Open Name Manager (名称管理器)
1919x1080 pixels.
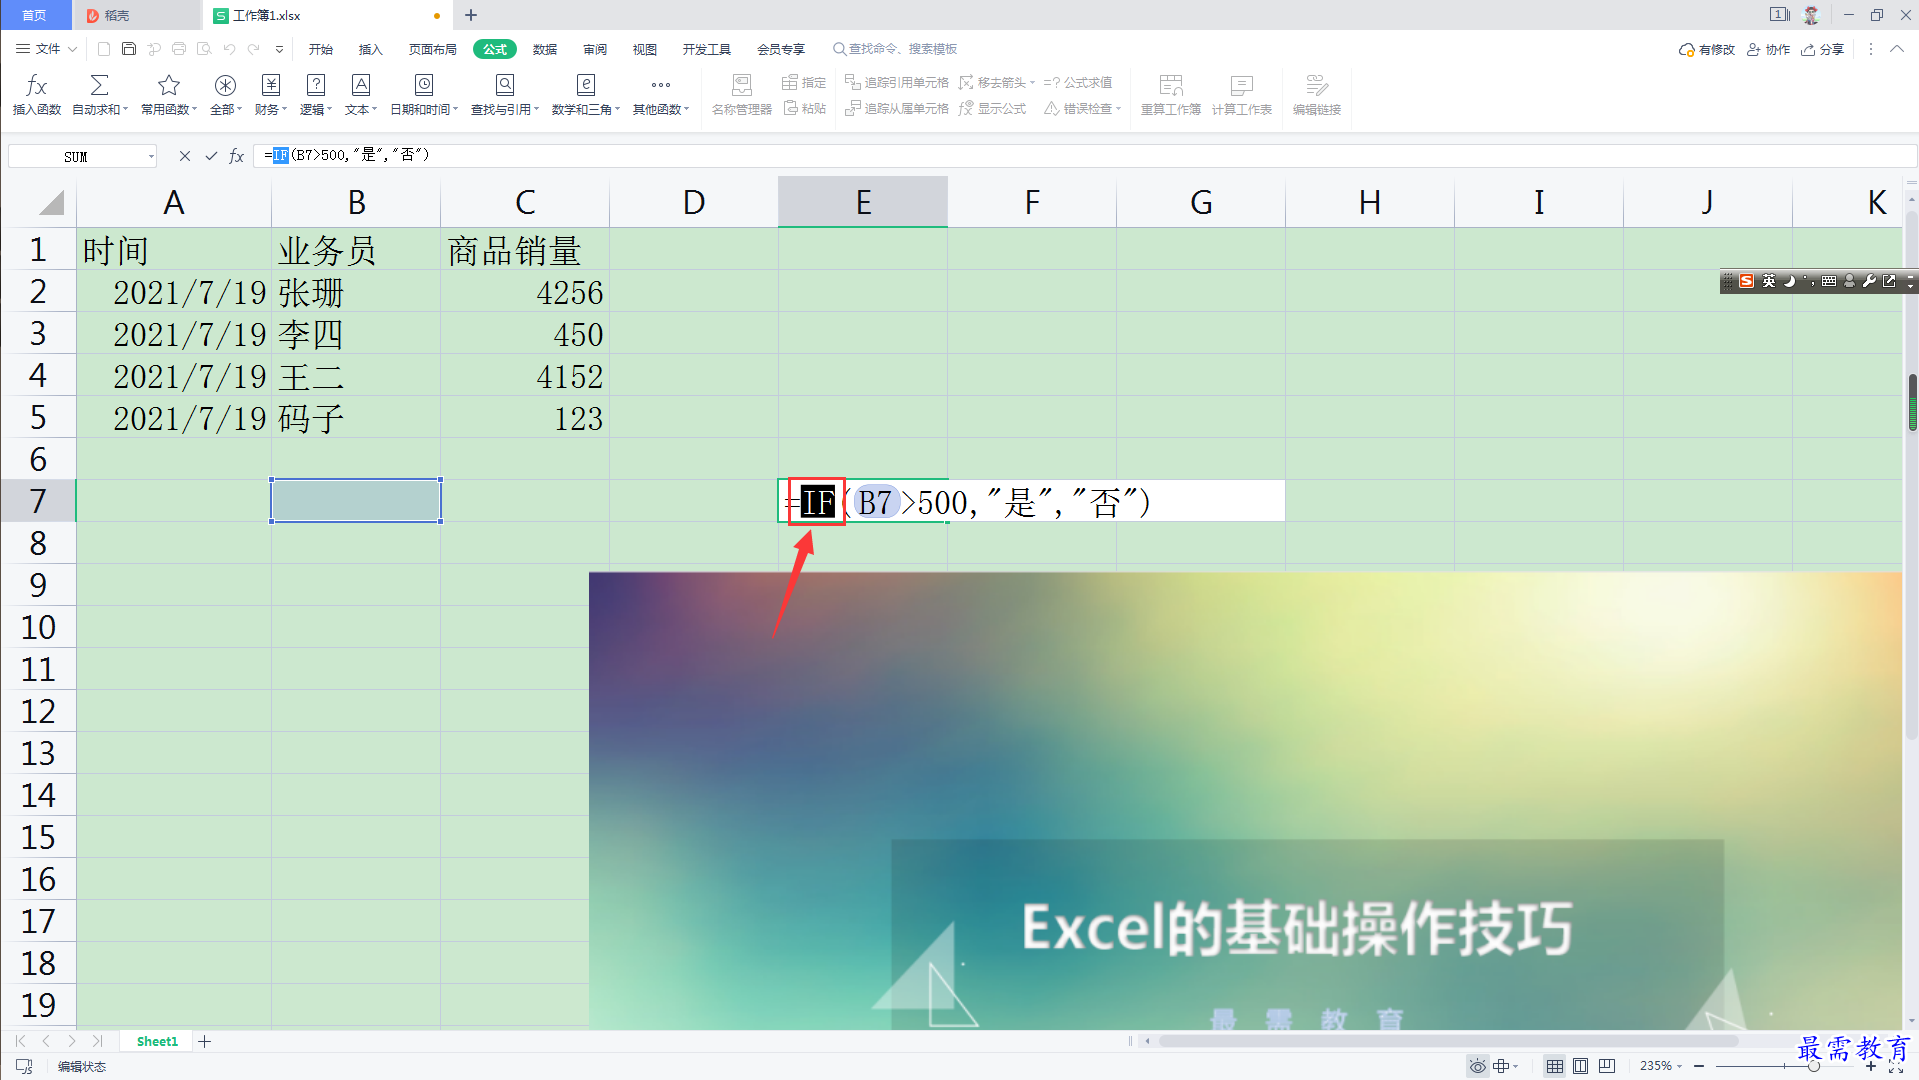click(x=741, y=95)
